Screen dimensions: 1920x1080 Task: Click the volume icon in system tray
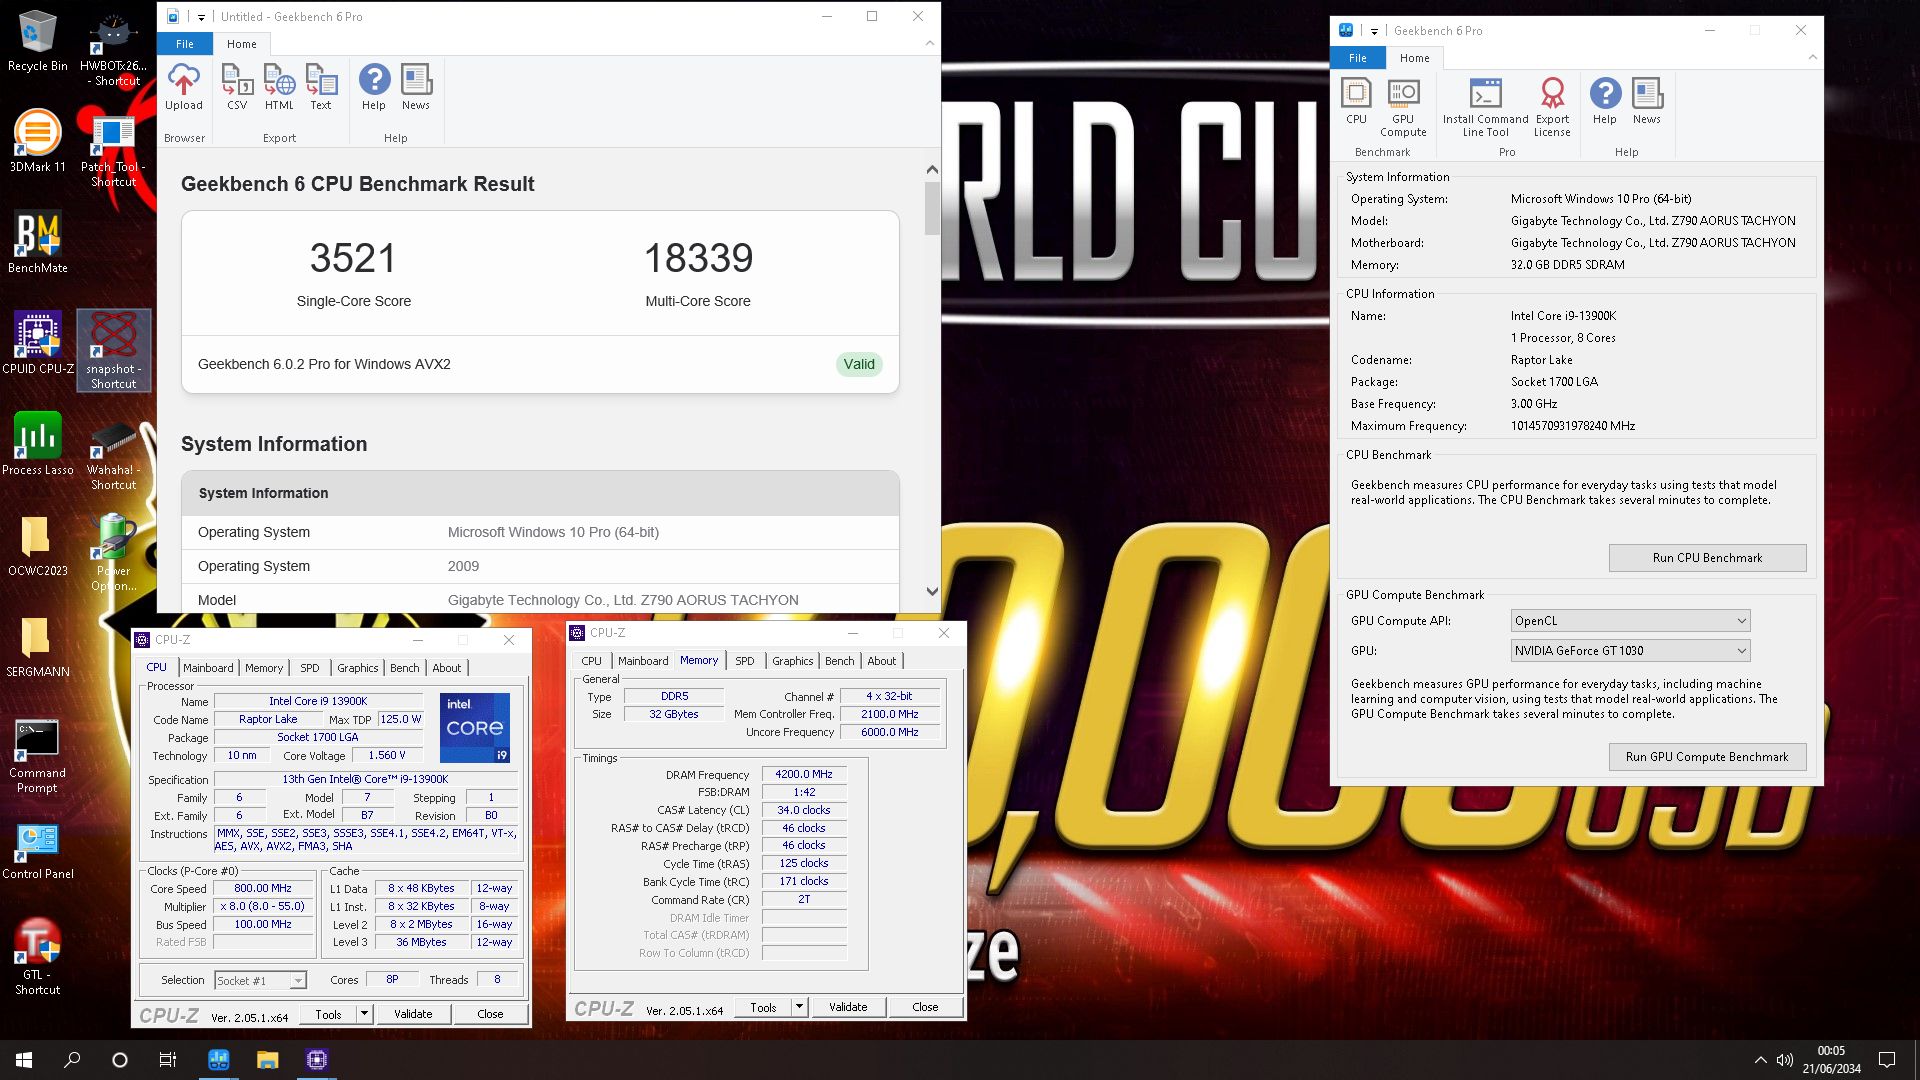click(1784, 1060)
